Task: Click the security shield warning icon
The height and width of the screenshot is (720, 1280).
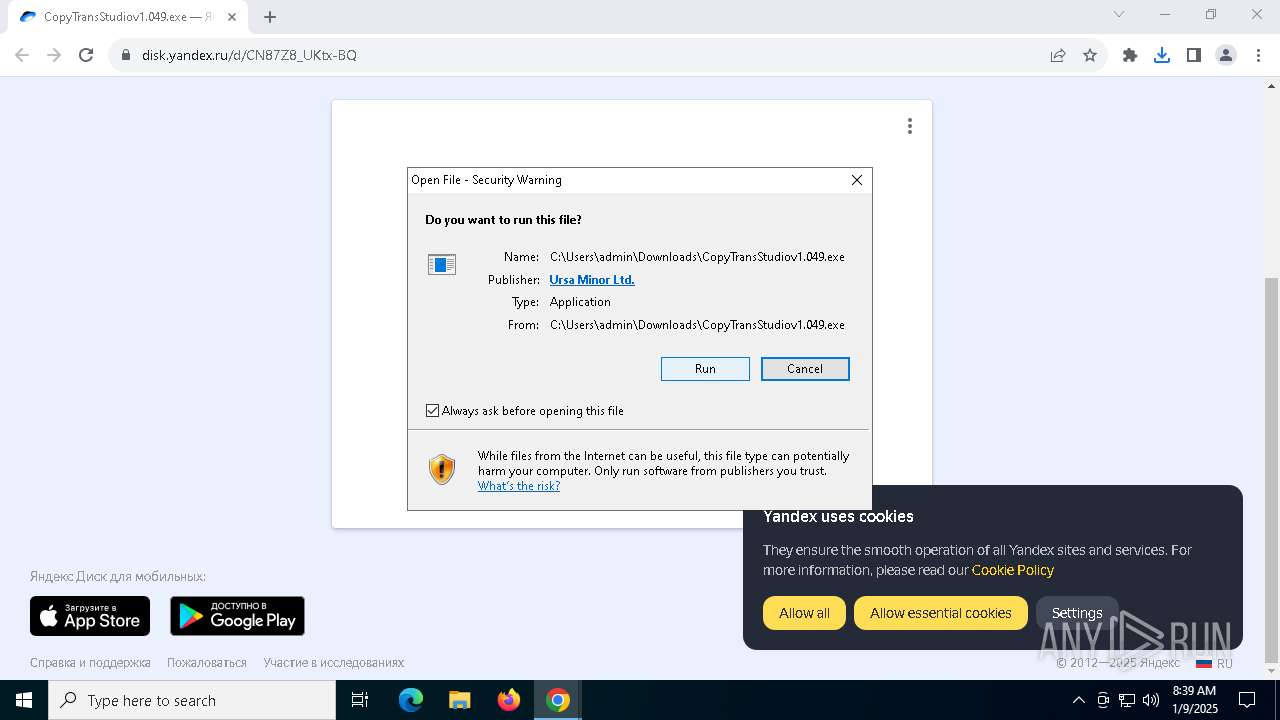Action: click(442, 469)
